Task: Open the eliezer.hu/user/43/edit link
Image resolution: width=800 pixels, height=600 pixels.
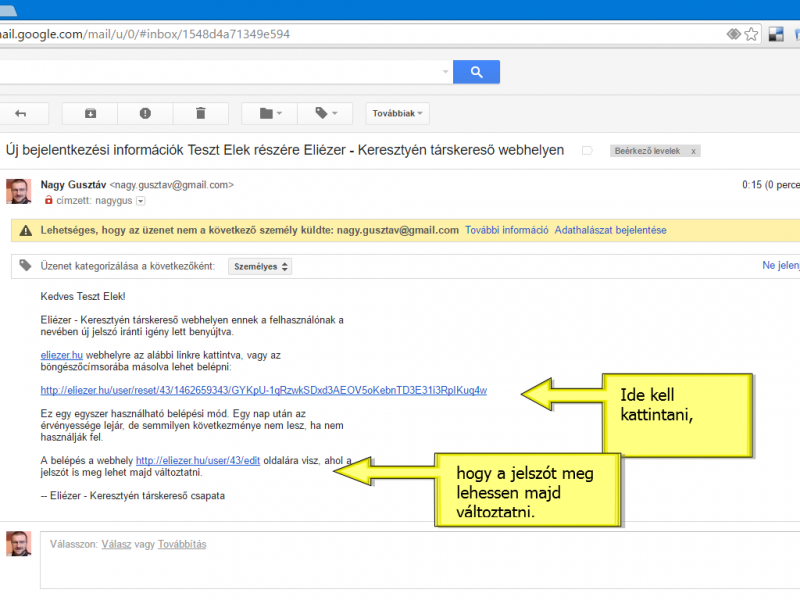Action: 198,461
